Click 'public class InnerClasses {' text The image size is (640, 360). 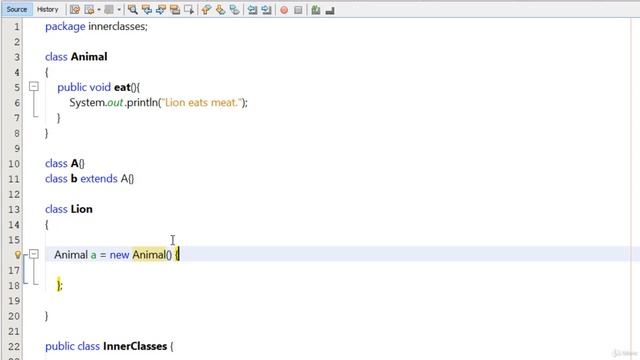tap(109, 347)
